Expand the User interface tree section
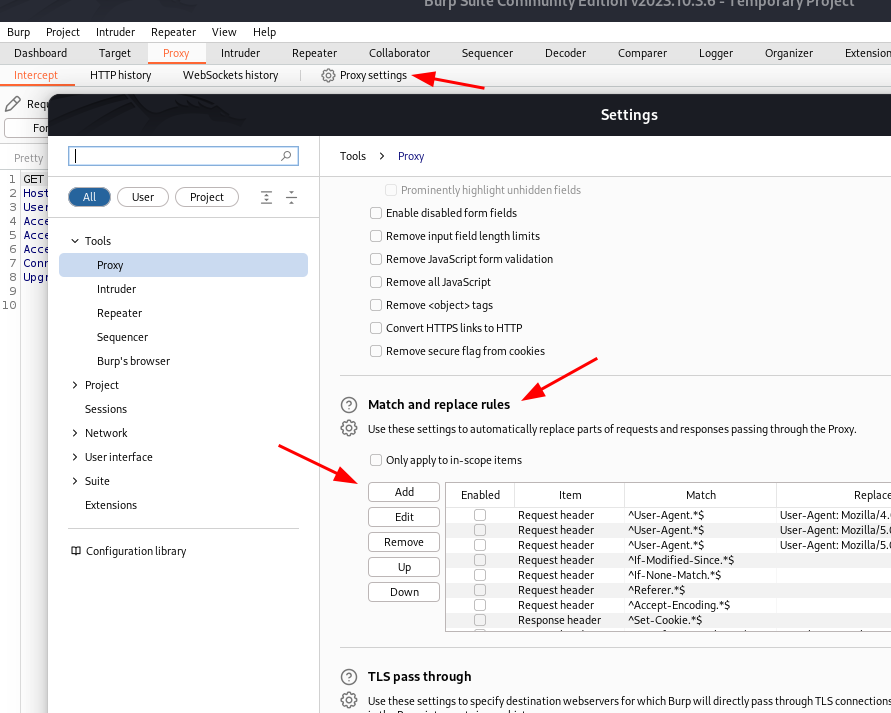Screen dimensions: 891x713 [75, 457]
